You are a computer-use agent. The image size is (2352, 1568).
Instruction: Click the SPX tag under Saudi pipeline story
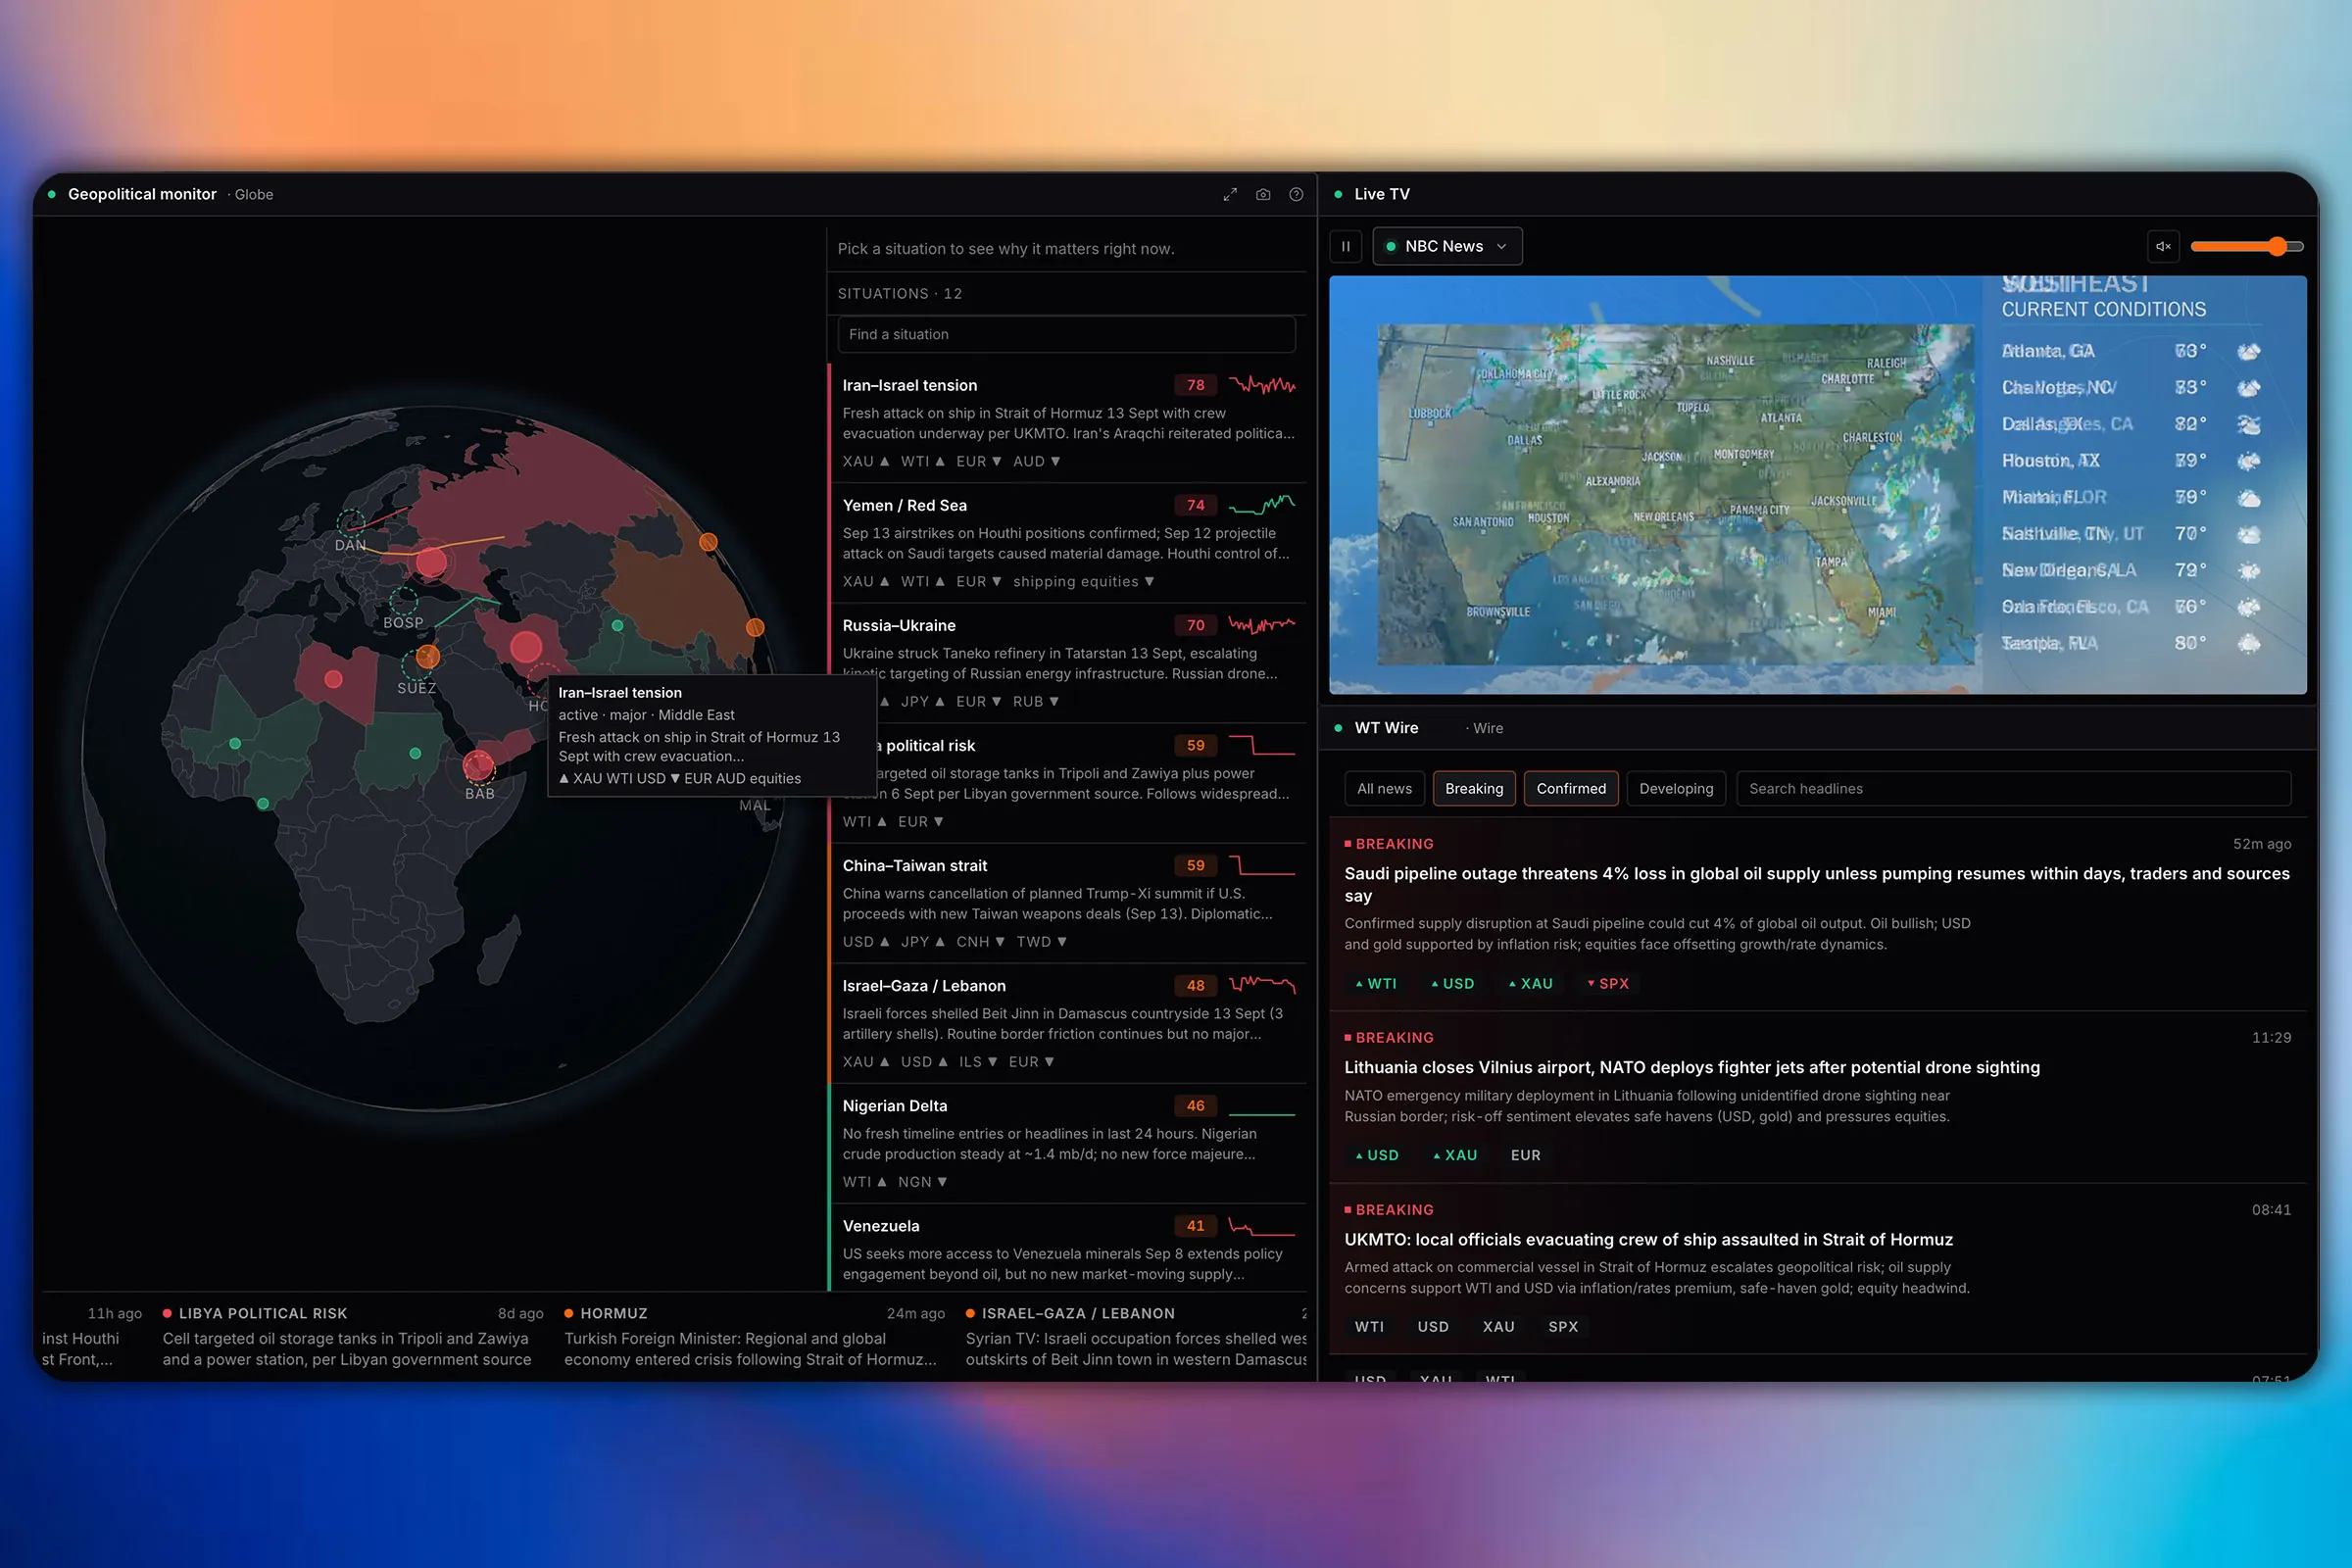tap(1608, 983)
